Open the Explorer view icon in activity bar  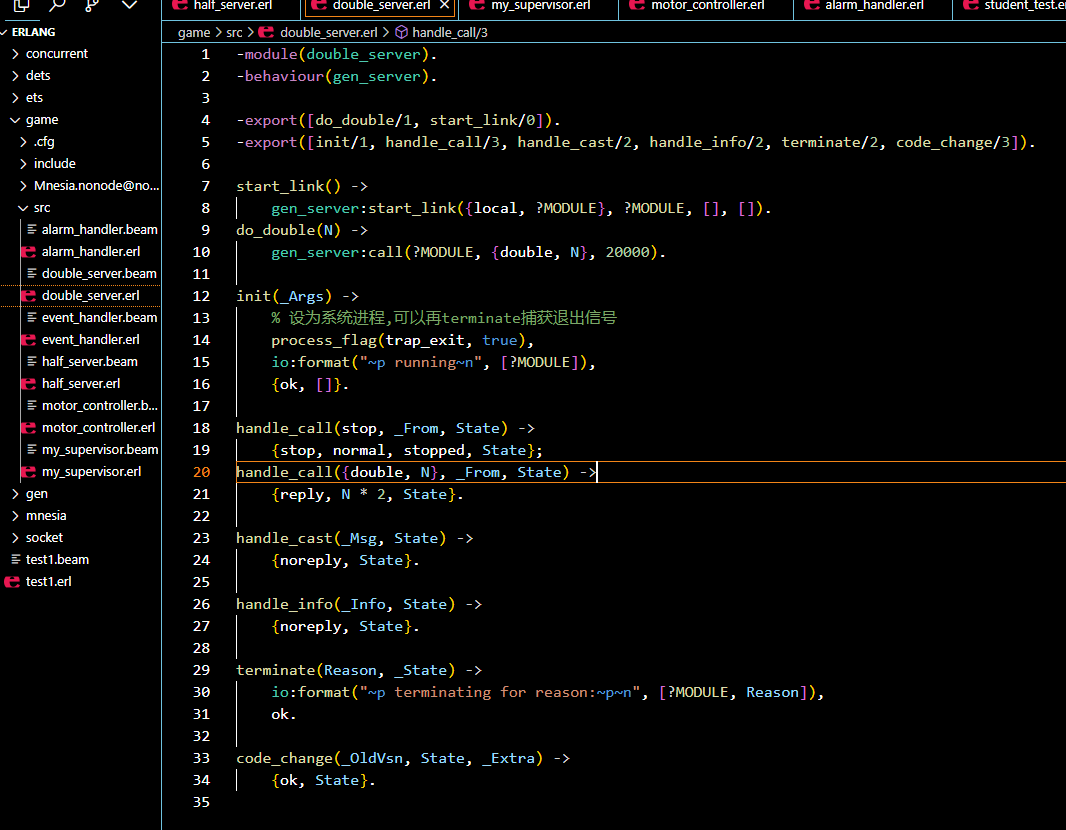pyautogui.click(x=22, y=5)
